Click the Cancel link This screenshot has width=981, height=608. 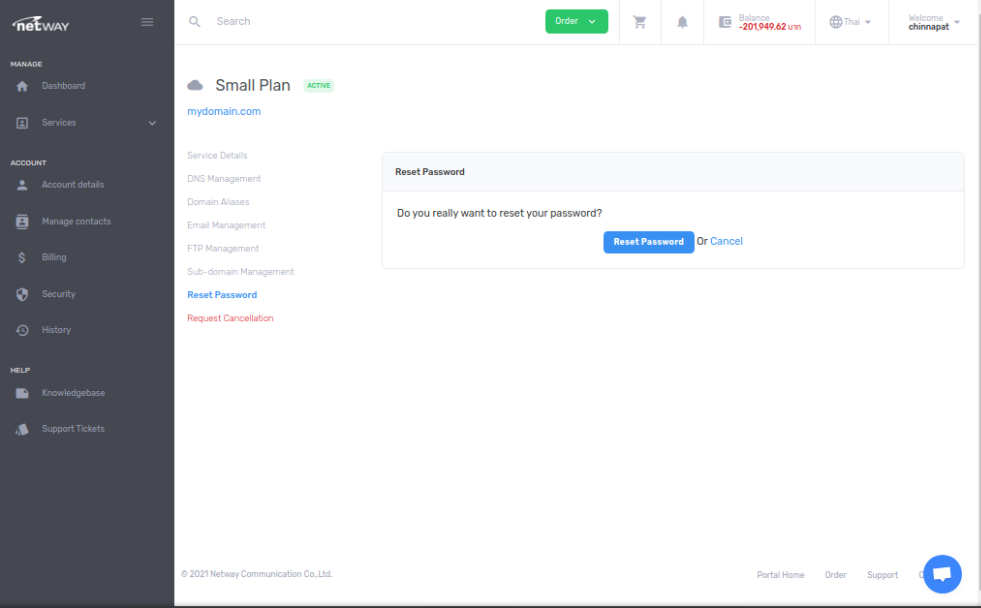(726, 241)
